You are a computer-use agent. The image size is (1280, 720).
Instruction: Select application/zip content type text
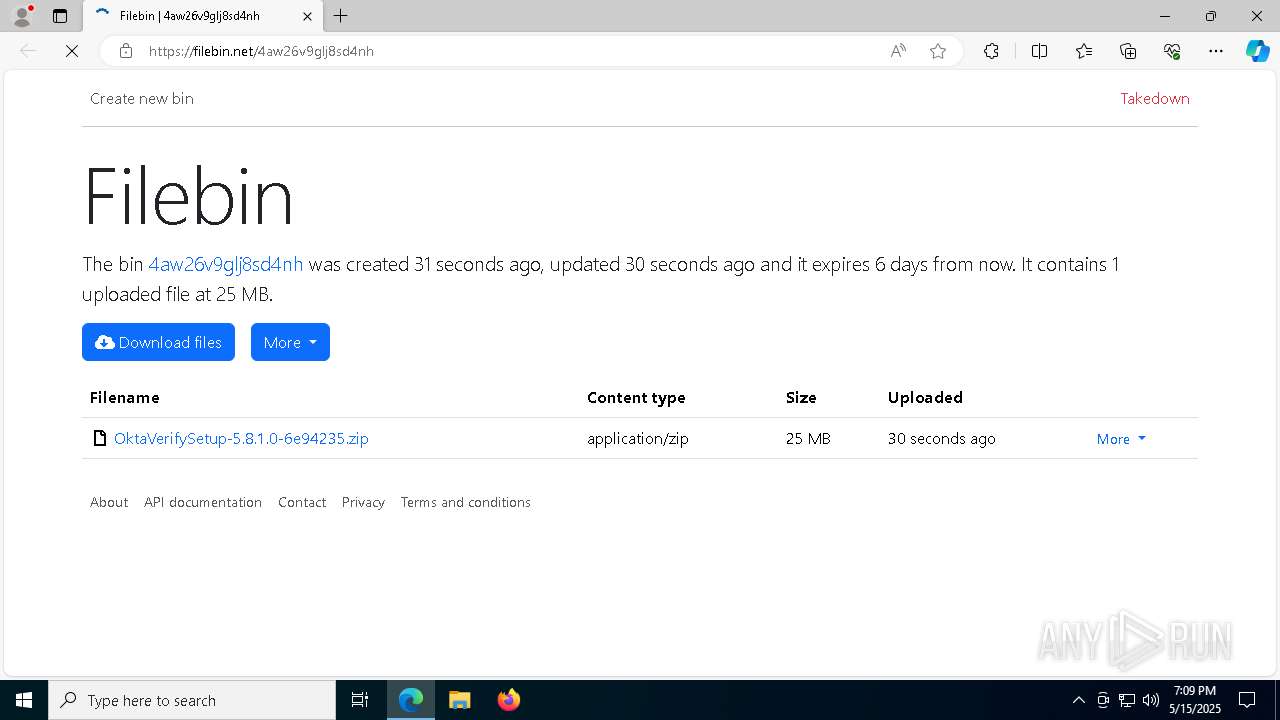click(x=638, y=438)
